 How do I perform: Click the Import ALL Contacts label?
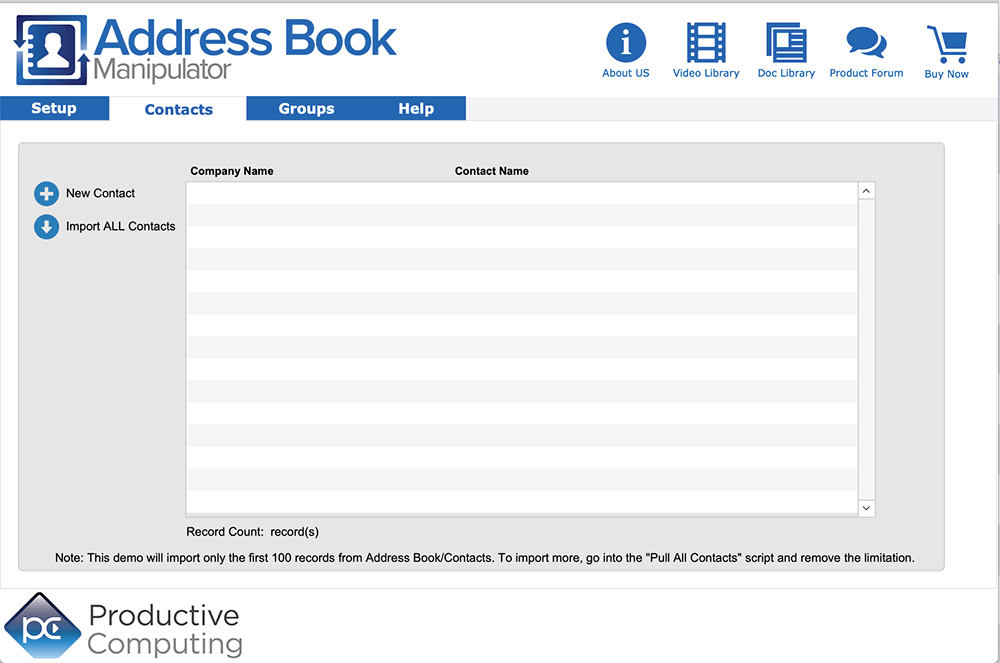click(x=120, y=227)
